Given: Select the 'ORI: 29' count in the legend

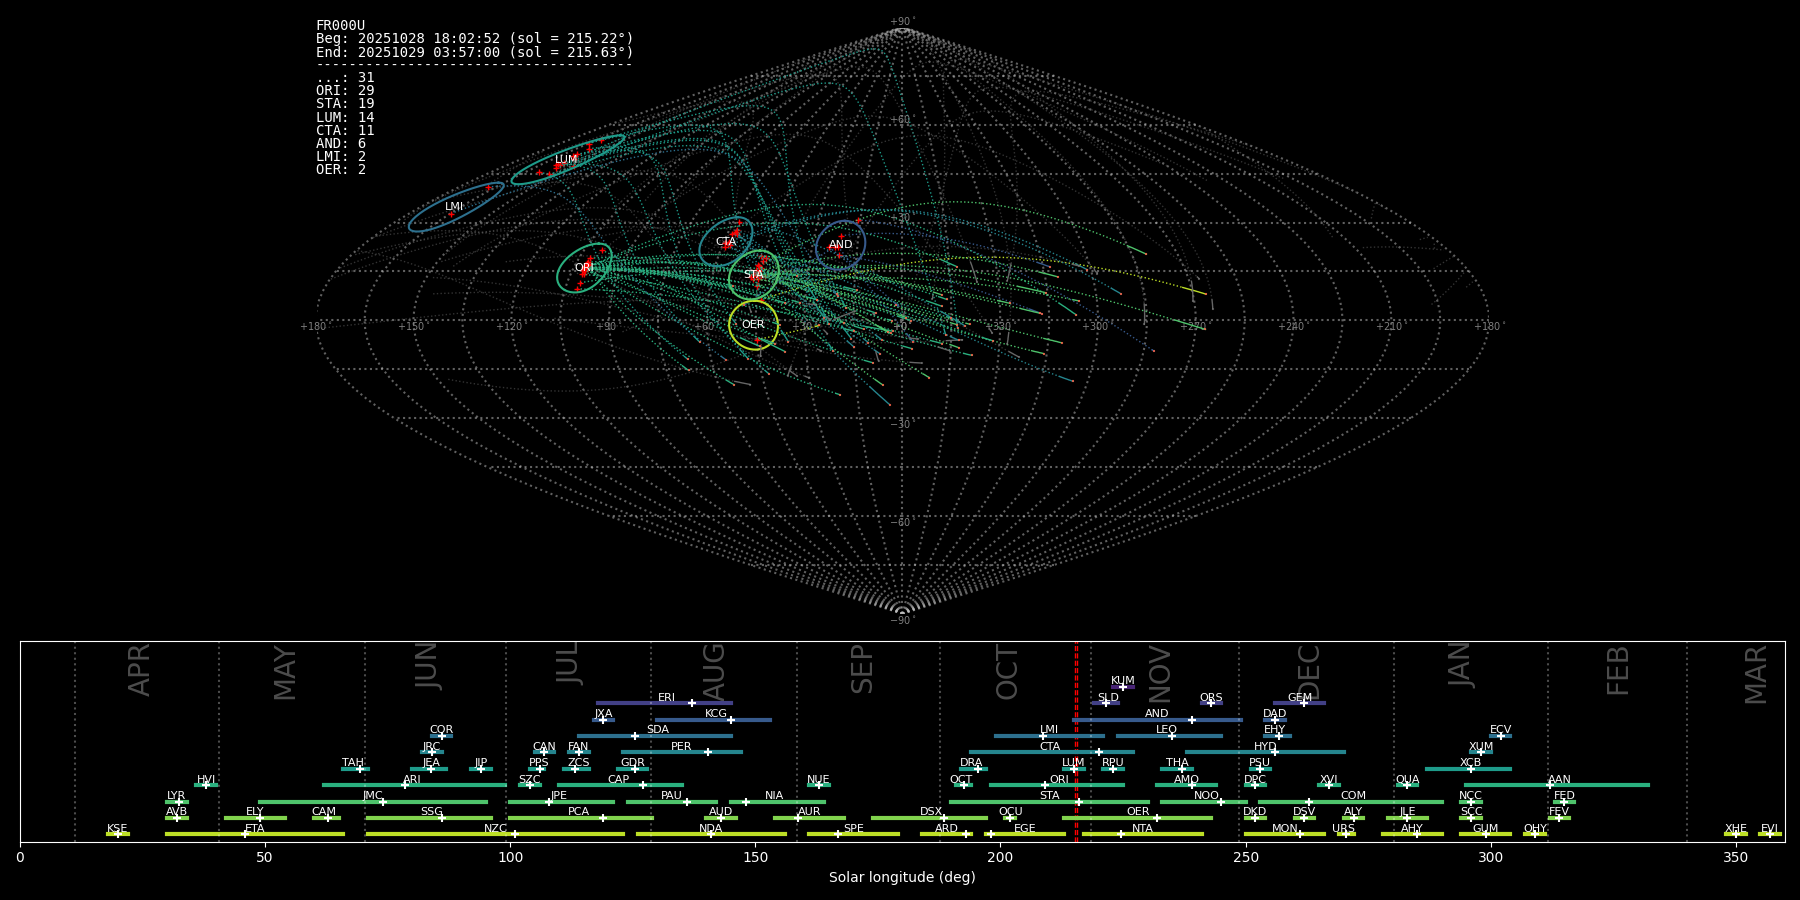Looking at the screenshot, I should [345, 91].
